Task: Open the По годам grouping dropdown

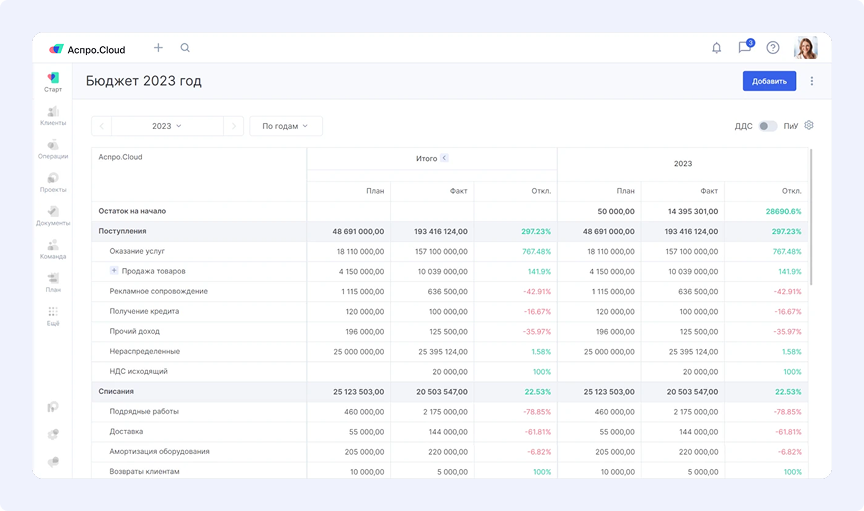Action: click(285, 126)
